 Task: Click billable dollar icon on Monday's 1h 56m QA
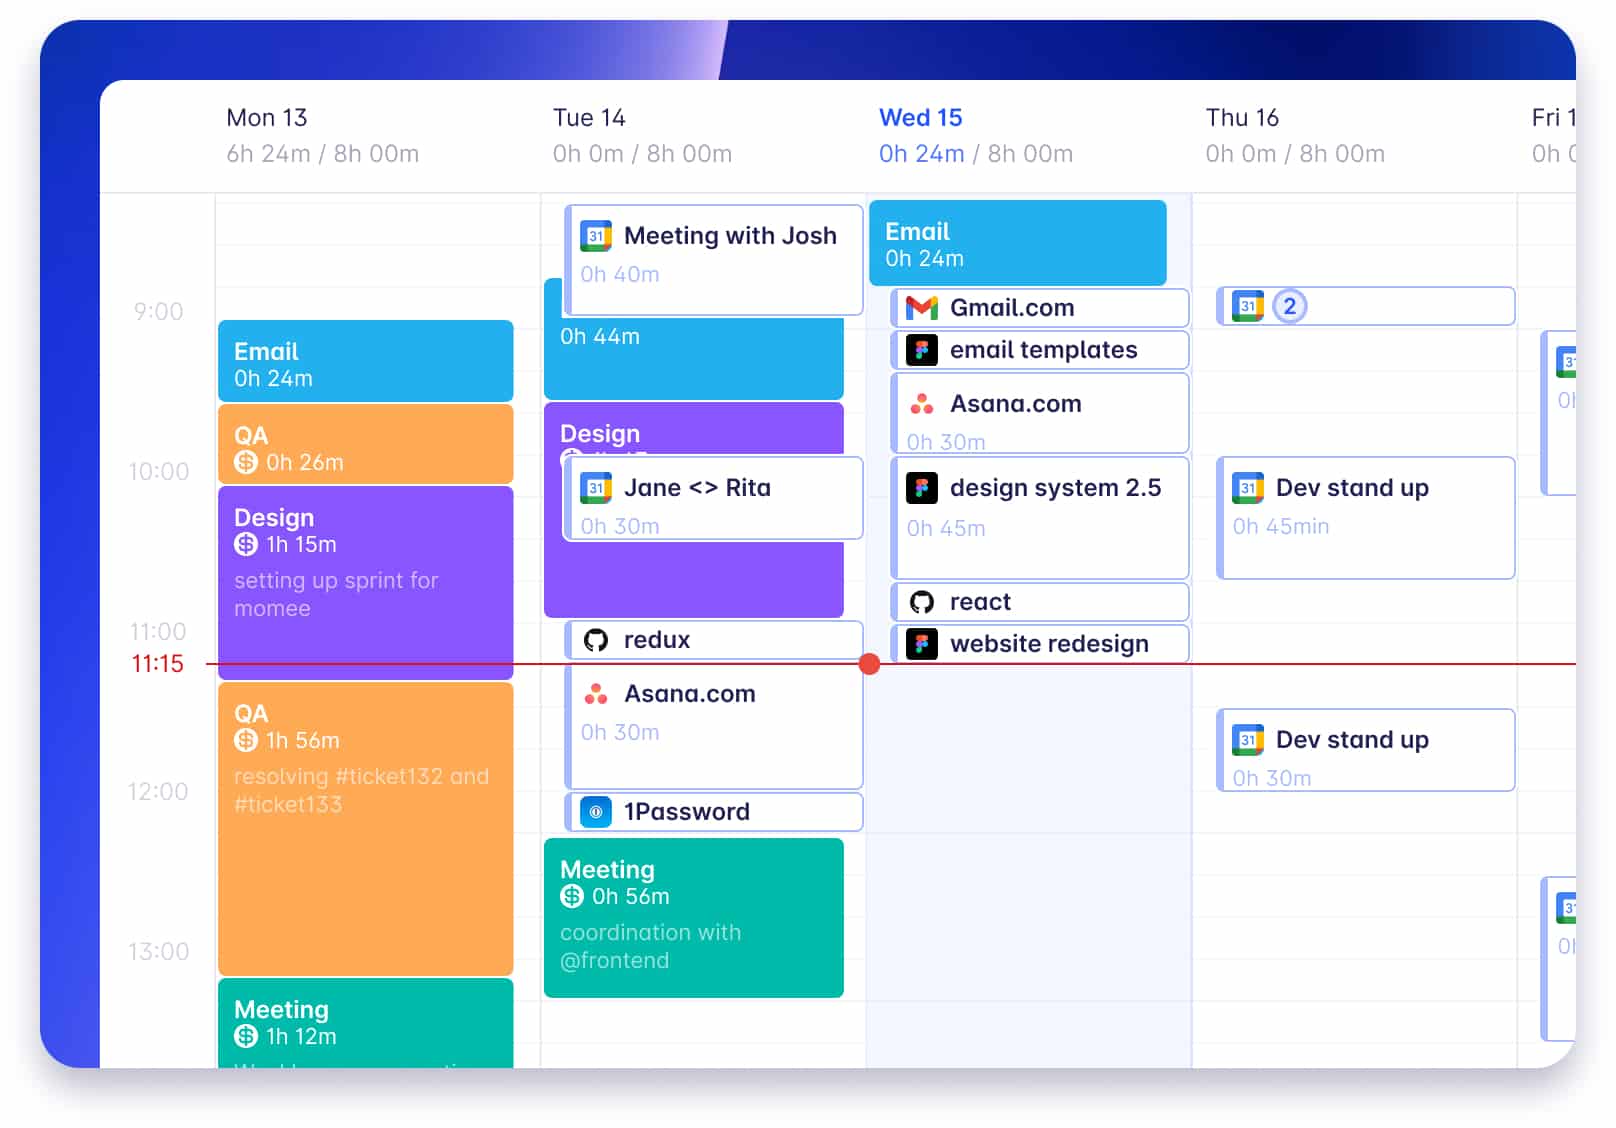(246, 741)
